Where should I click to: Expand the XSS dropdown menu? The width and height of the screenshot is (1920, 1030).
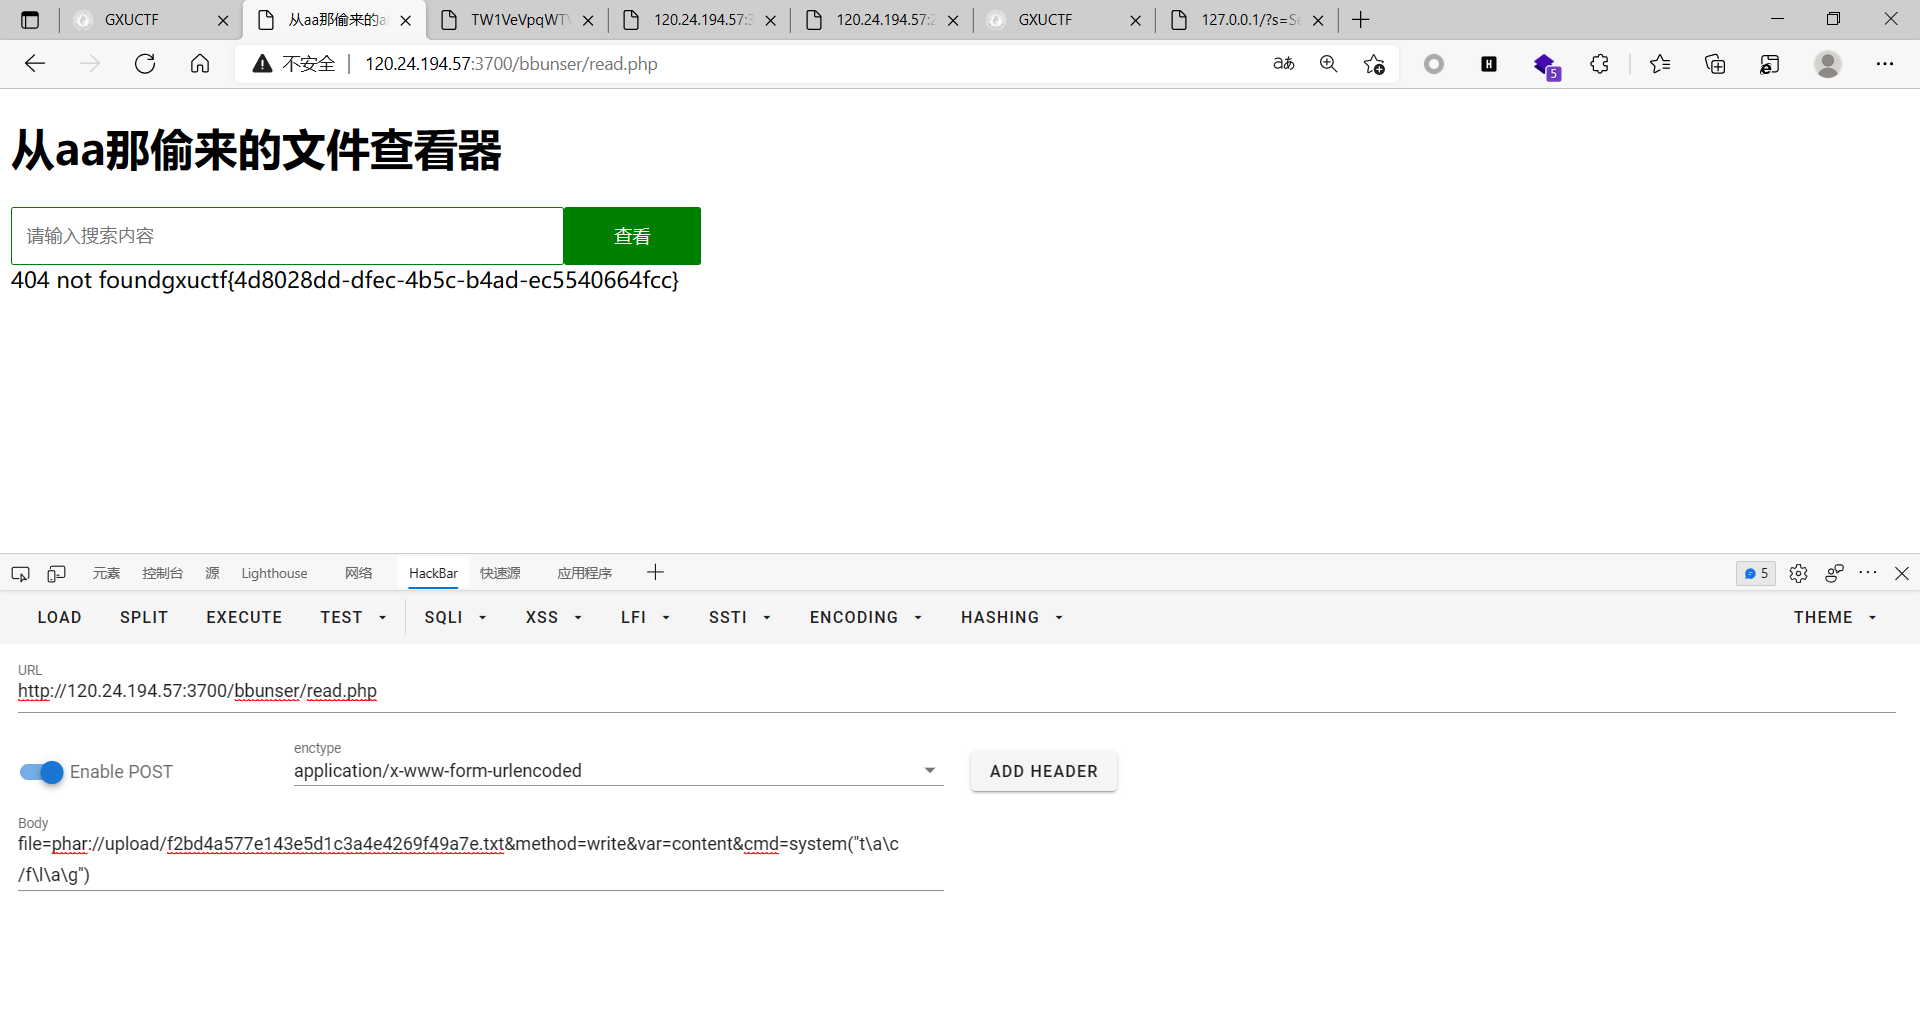click(553, 617)
